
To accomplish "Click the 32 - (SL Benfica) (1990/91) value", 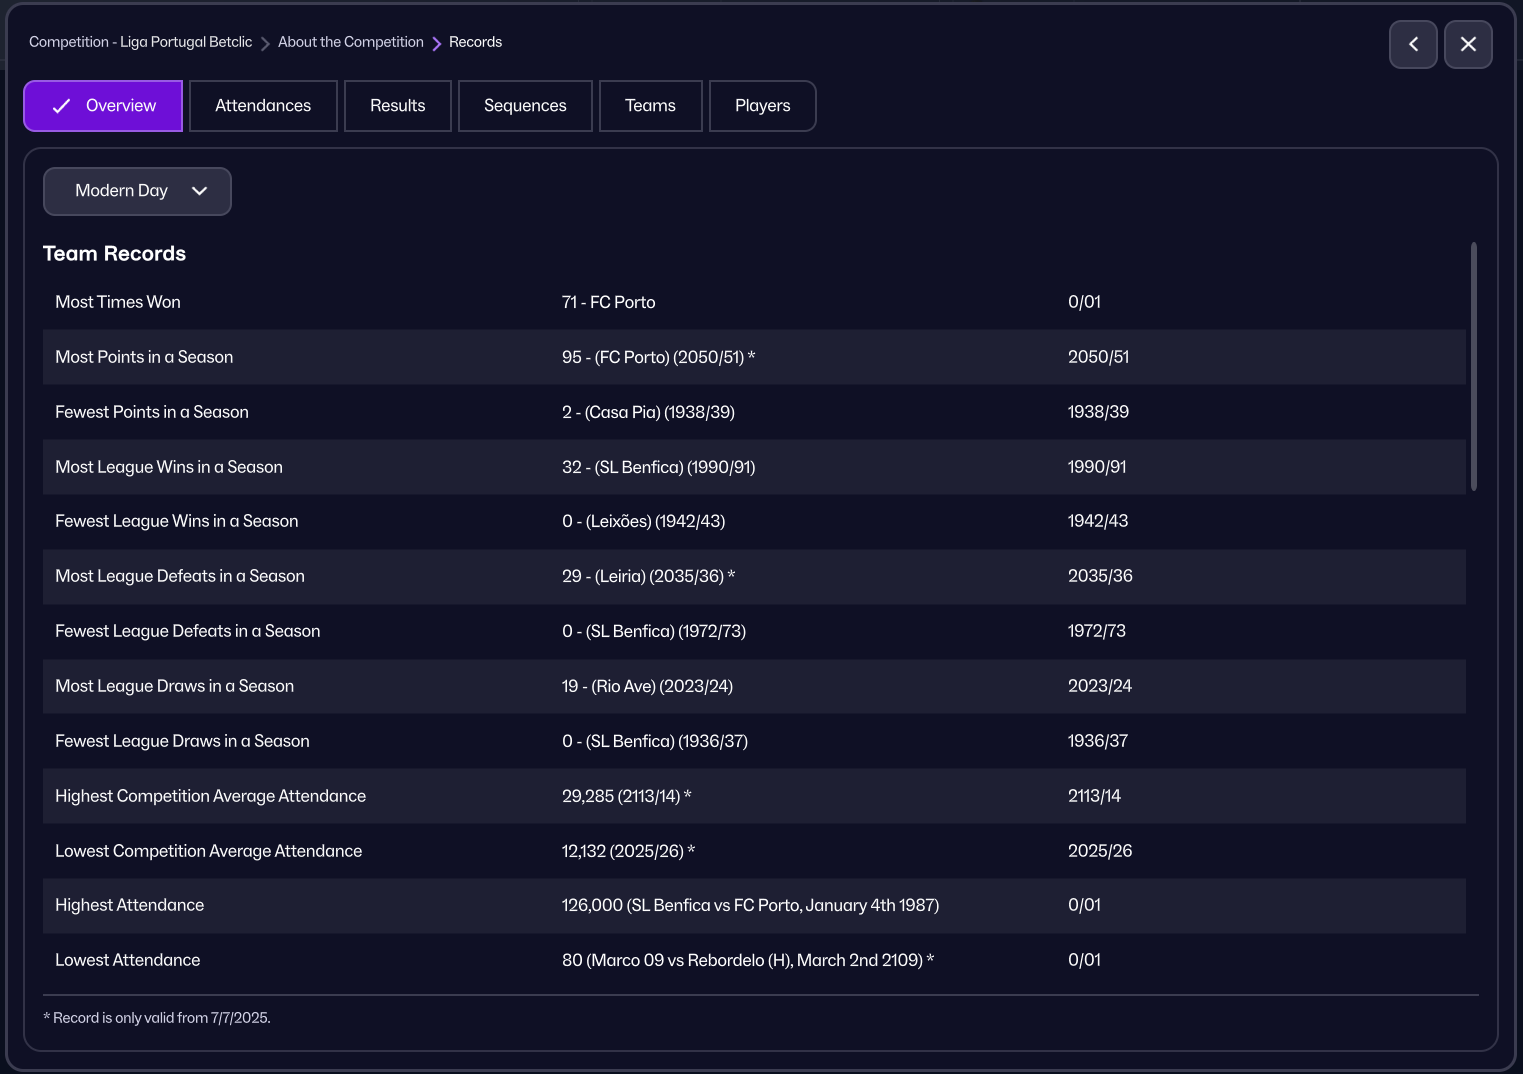I will (659, 467).
